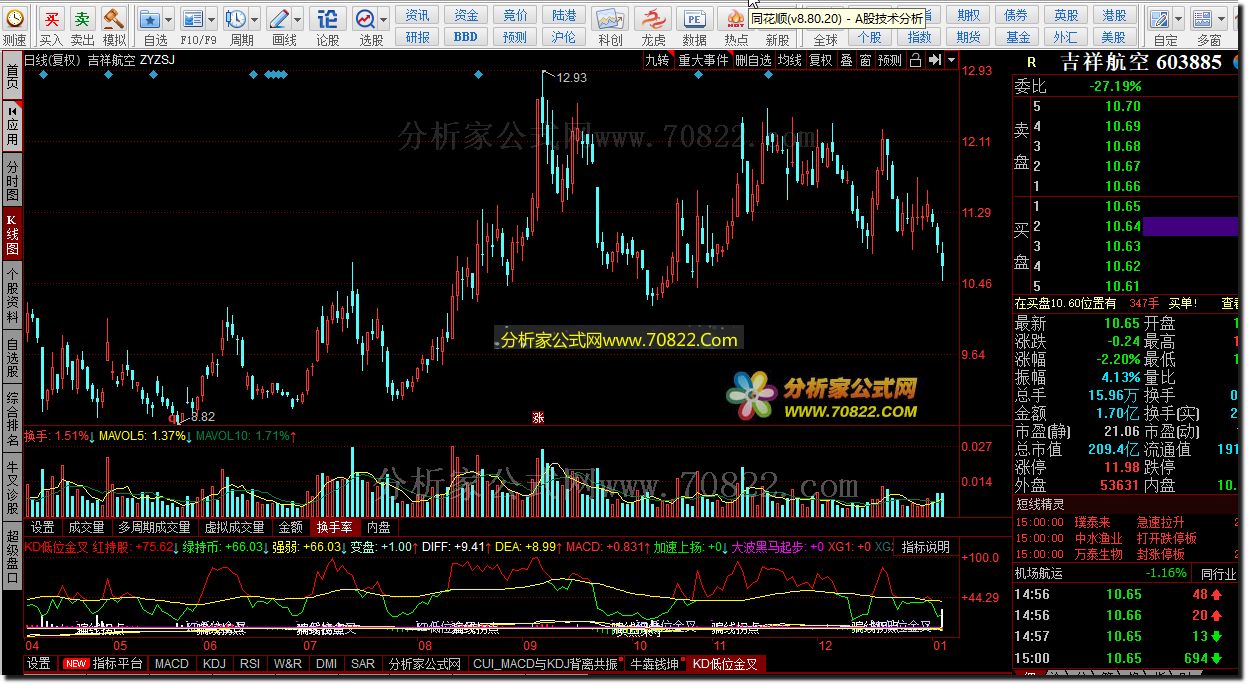Screen dimensions: 1248x684
Task: Switch to the RSI indicator tab
Action: point(250,664)
